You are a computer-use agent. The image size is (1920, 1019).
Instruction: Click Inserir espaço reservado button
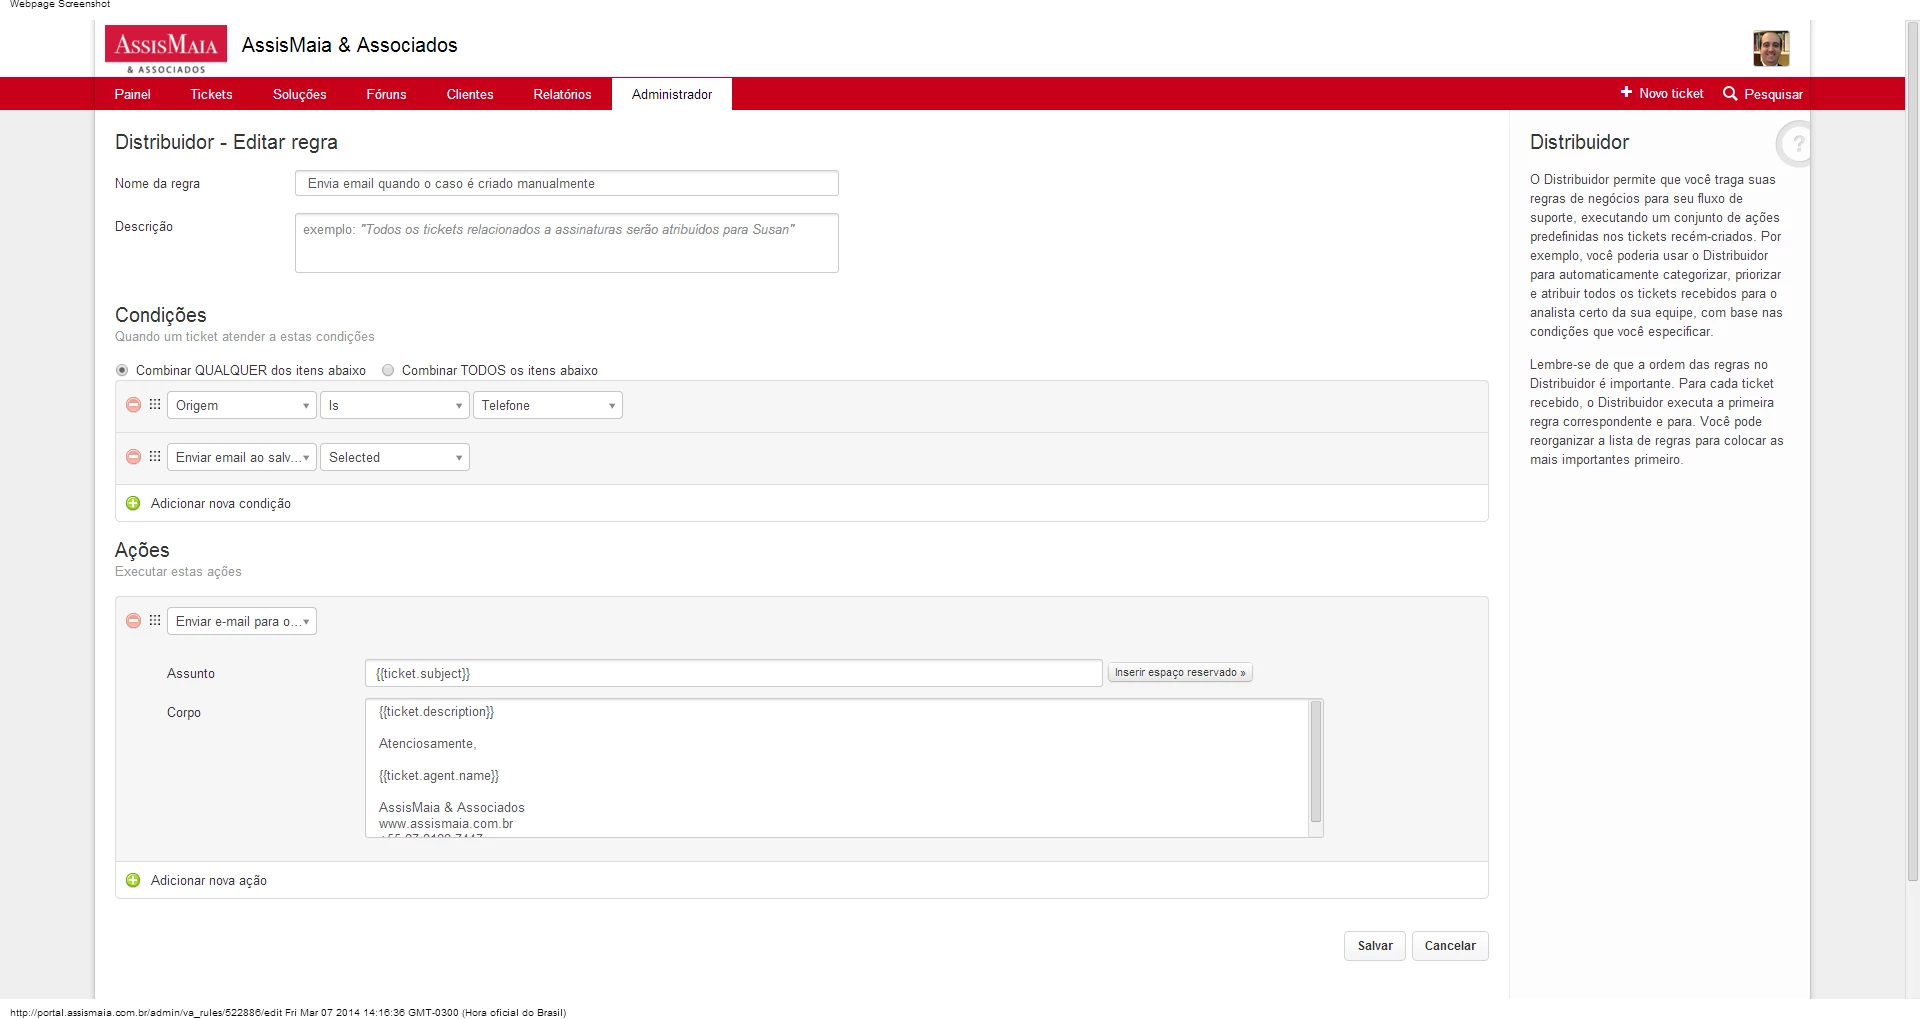click(1180, 673)
